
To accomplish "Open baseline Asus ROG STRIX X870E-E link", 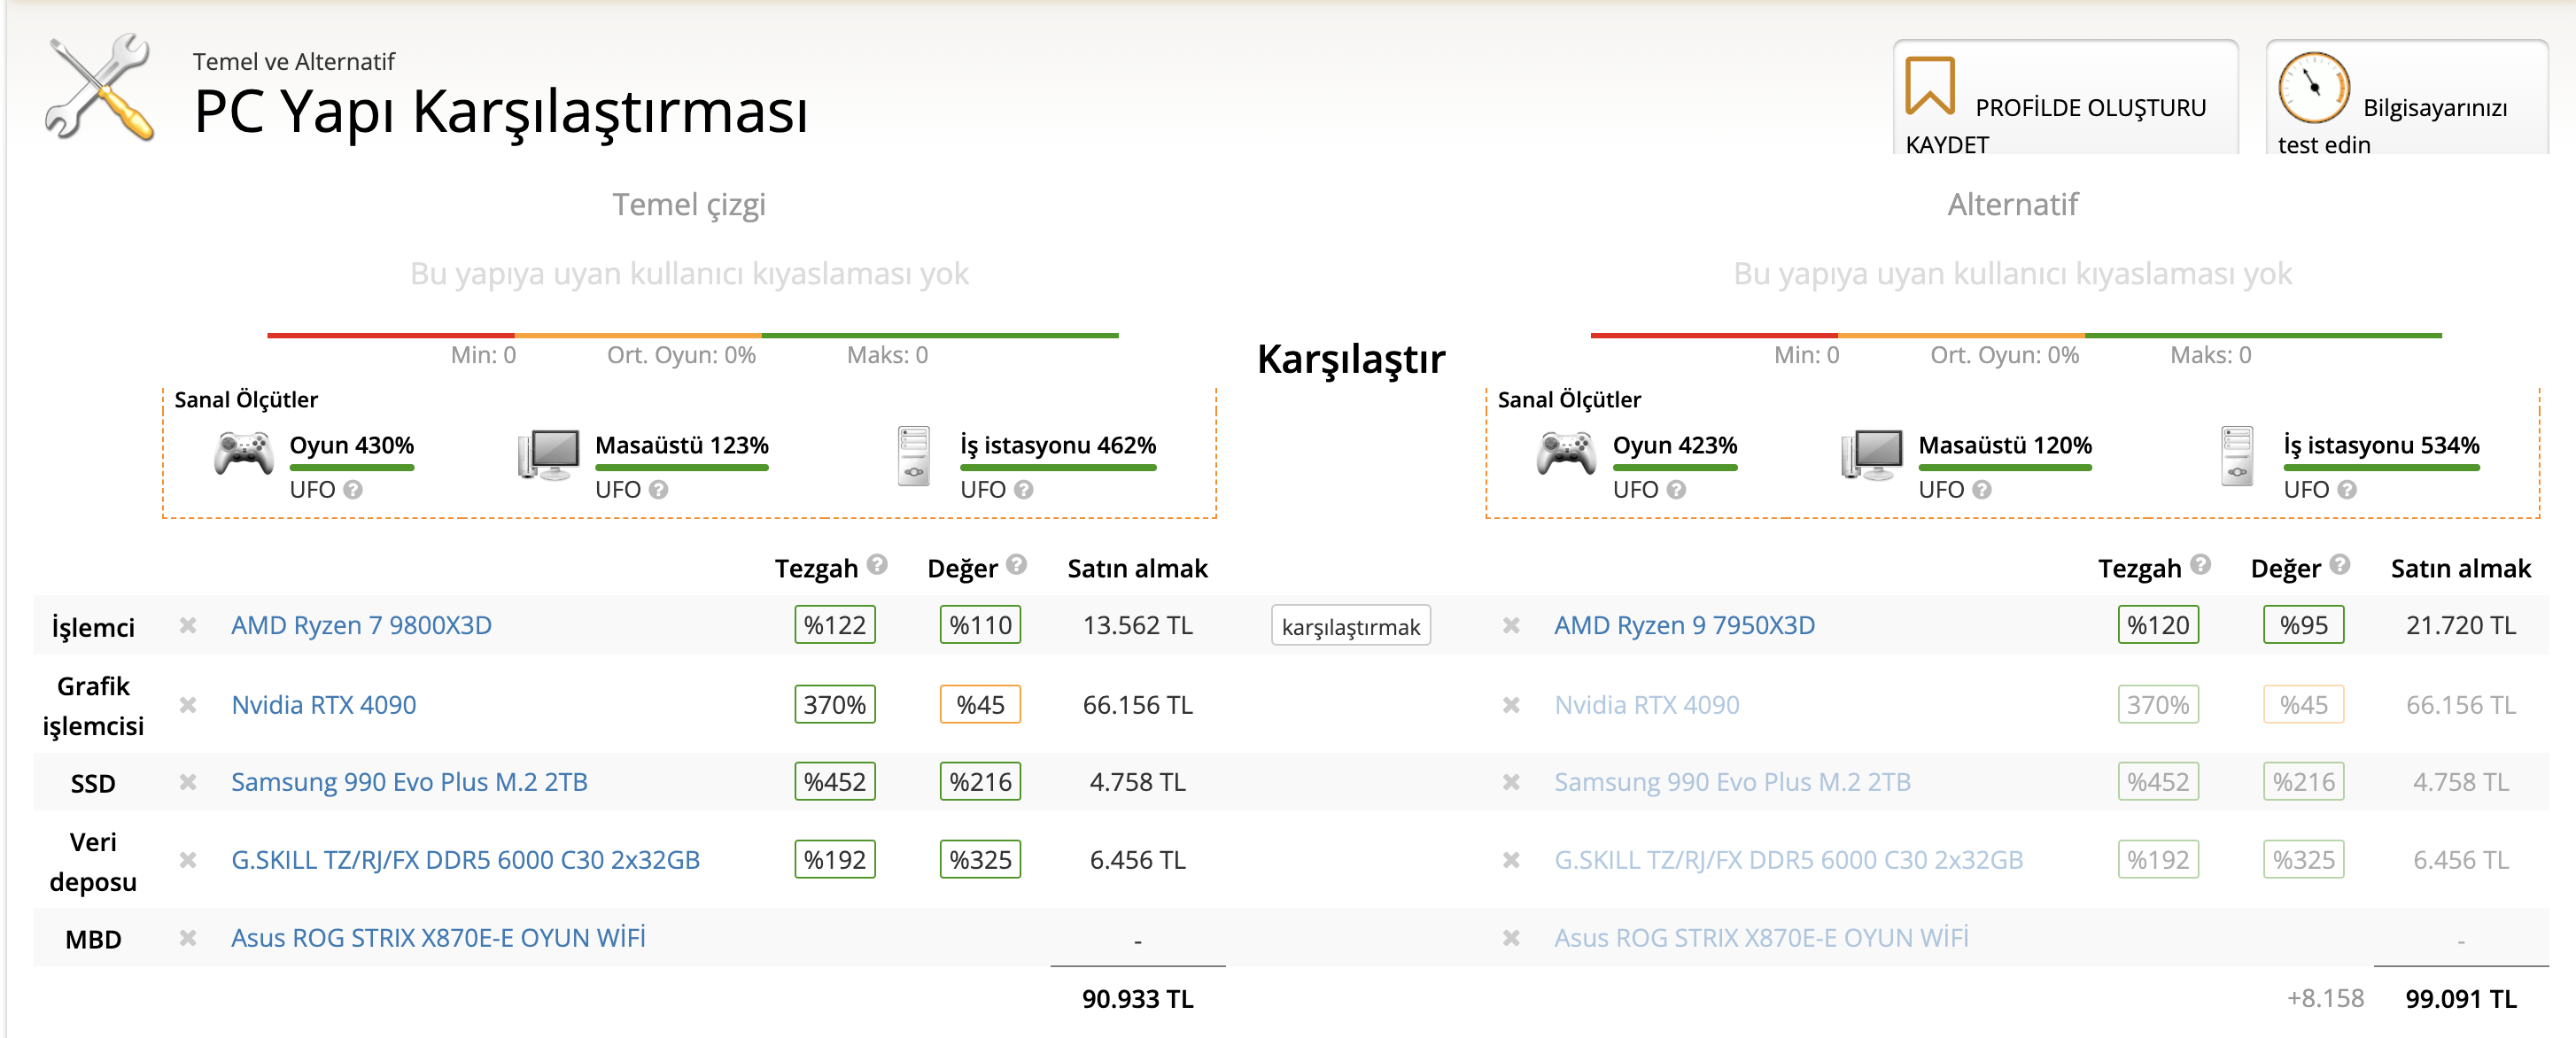I will tap(438, 938).
